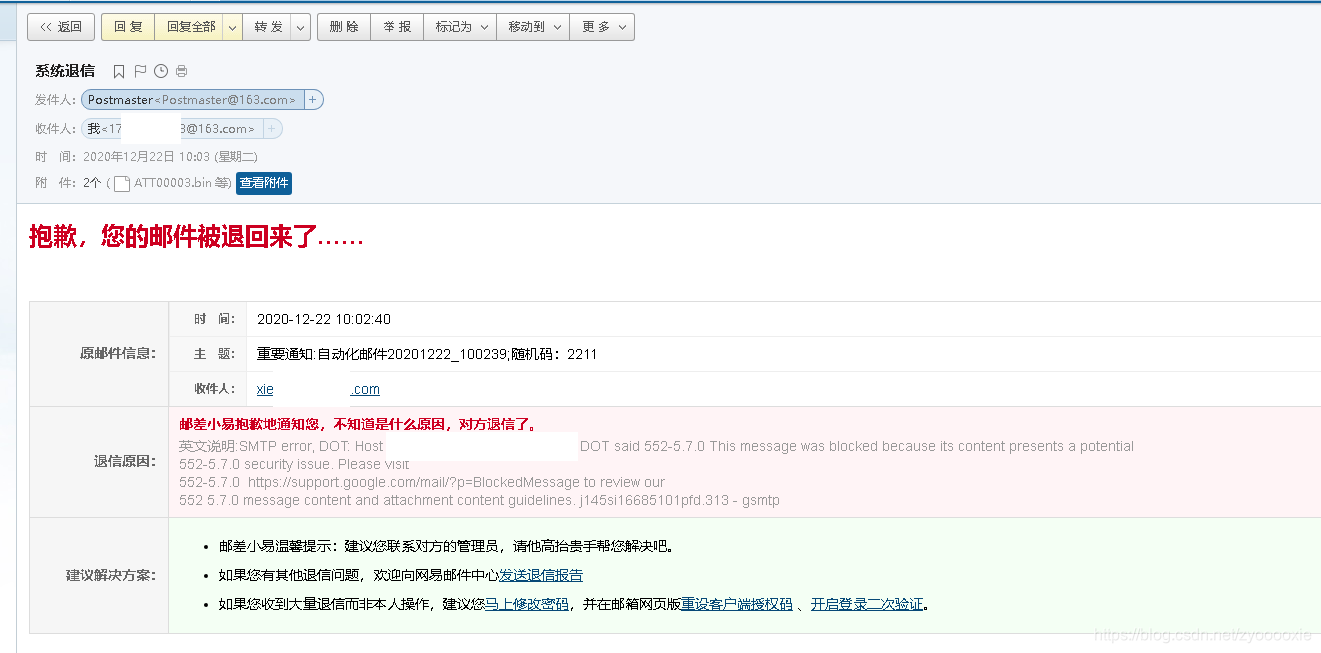Click the attachment name ATT00003.bin
Image resolution: width=1321 pixels, height=653 pixels.
(x=173, y=183)
